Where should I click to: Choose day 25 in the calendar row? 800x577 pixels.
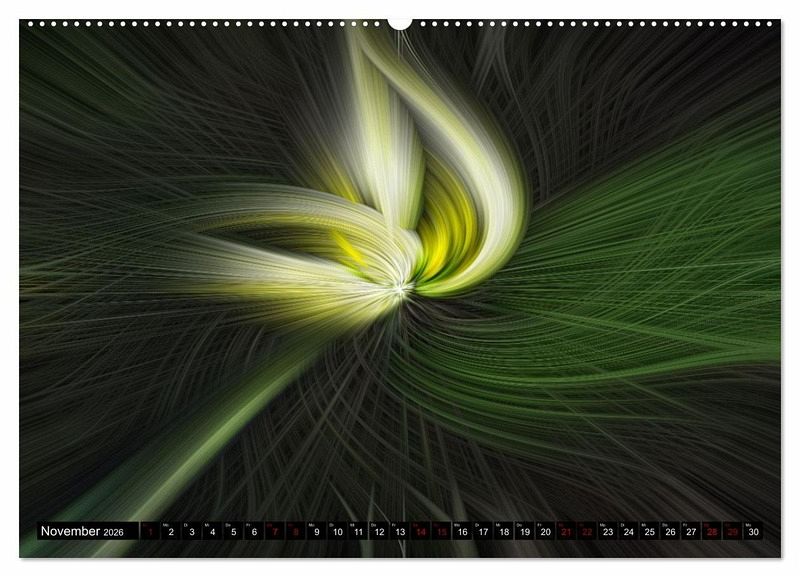[x=649, y=532]
